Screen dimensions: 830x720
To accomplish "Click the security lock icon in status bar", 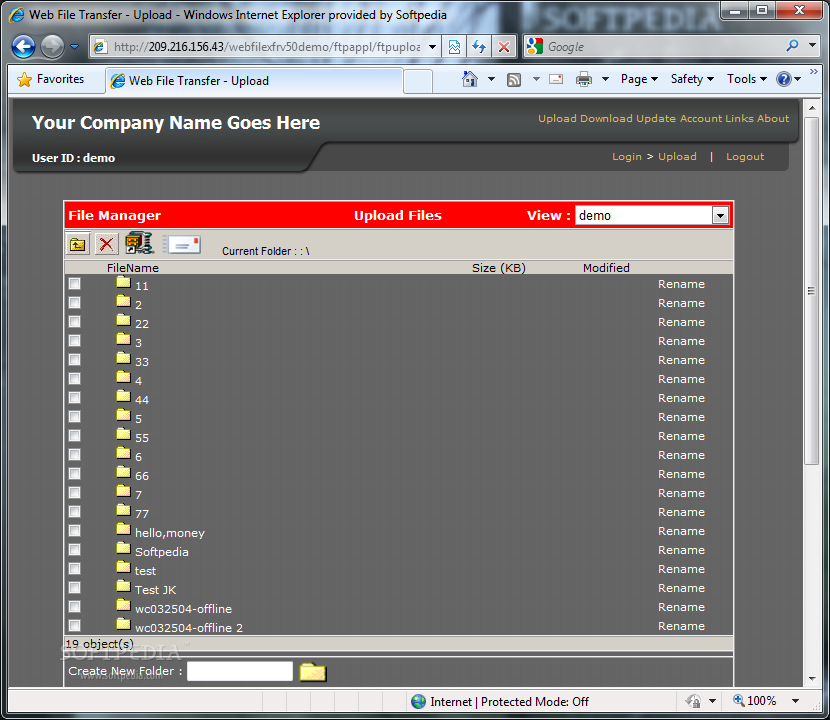I will (x=693, y=701).
